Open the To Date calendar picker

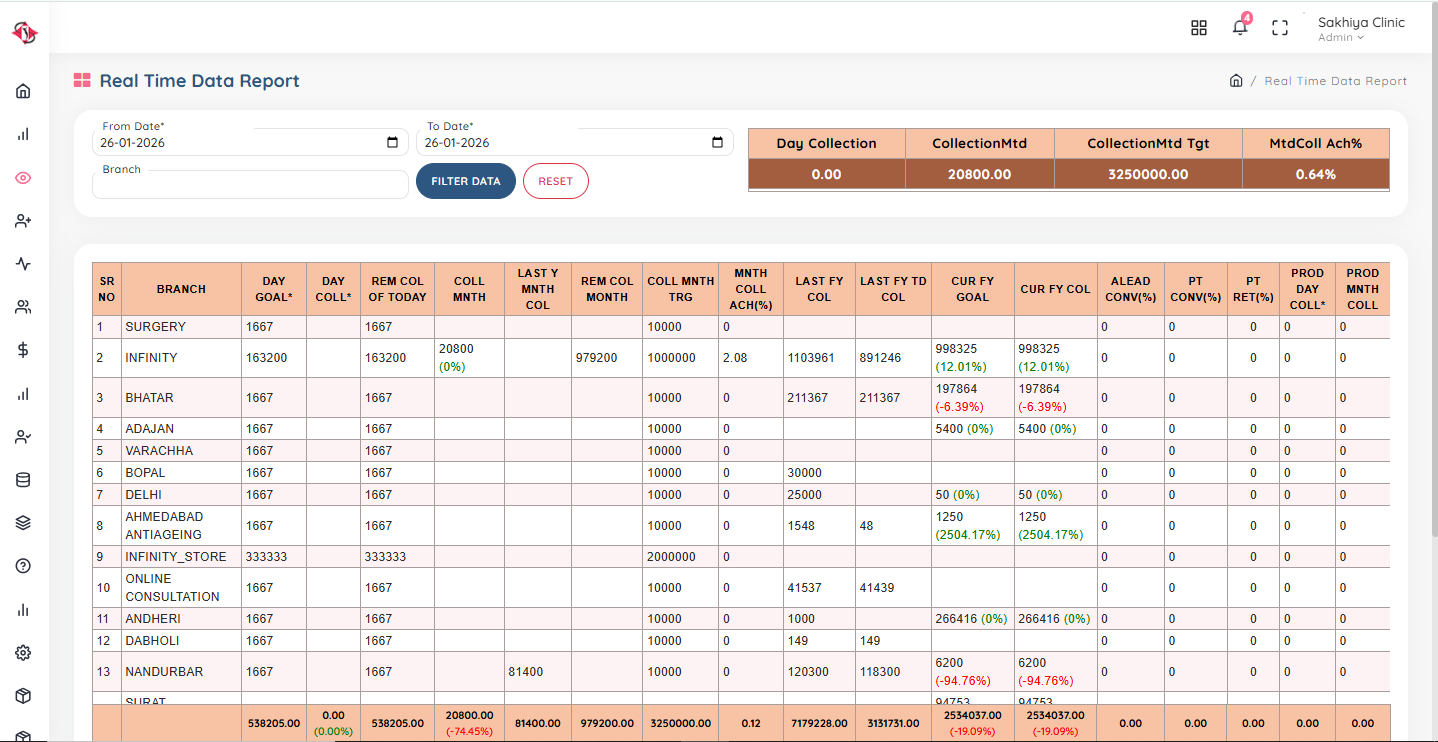click(717, 142)
